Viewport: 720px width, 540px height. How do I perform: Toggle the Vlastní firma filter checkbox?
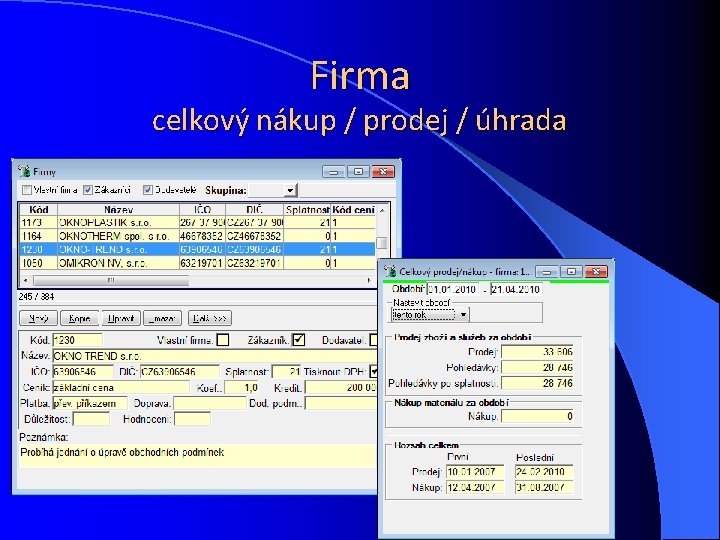pos(27,190)
